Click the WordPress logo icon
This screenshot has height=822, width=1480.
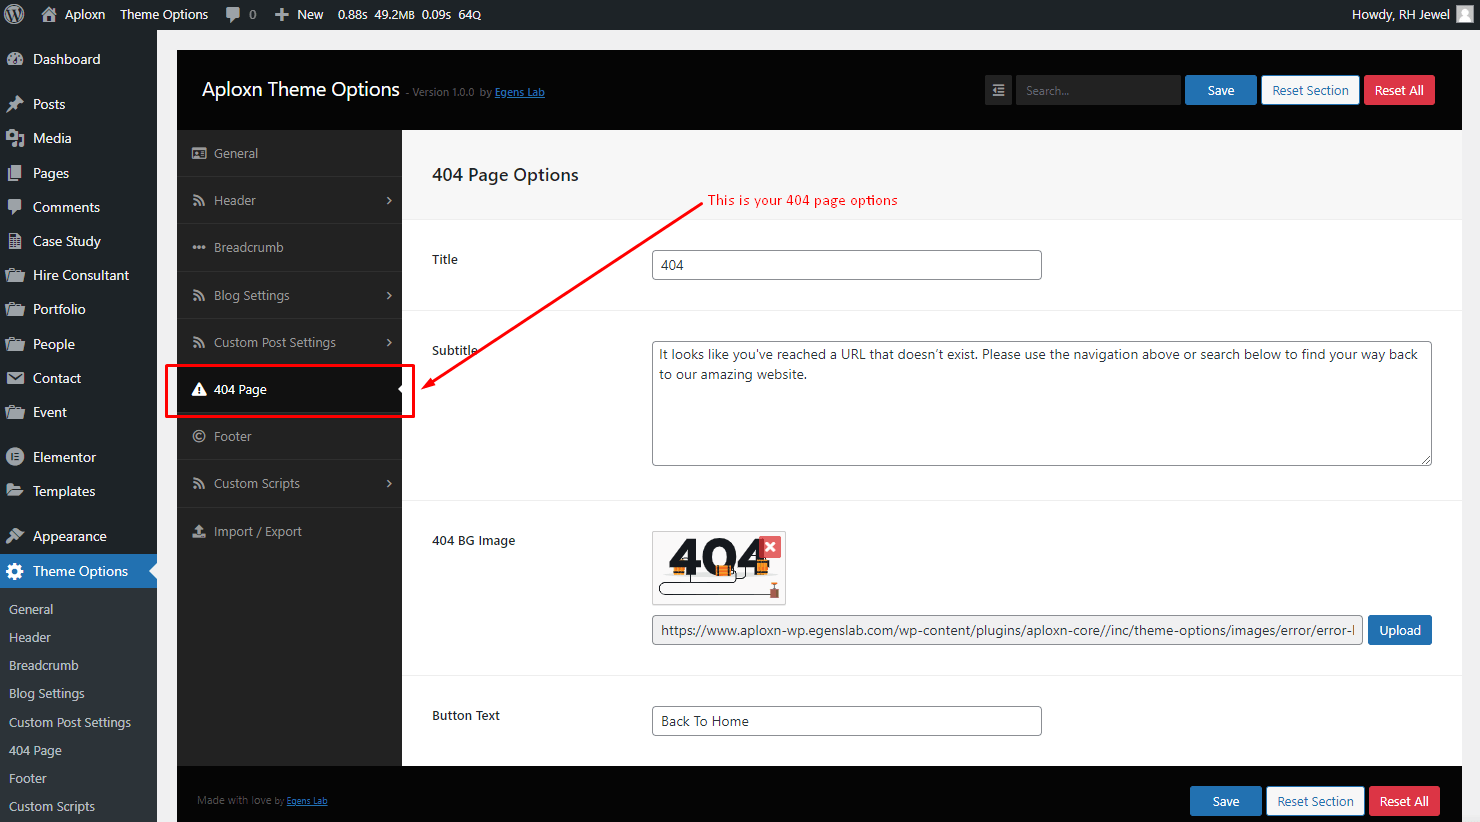[x=15, y=14]
